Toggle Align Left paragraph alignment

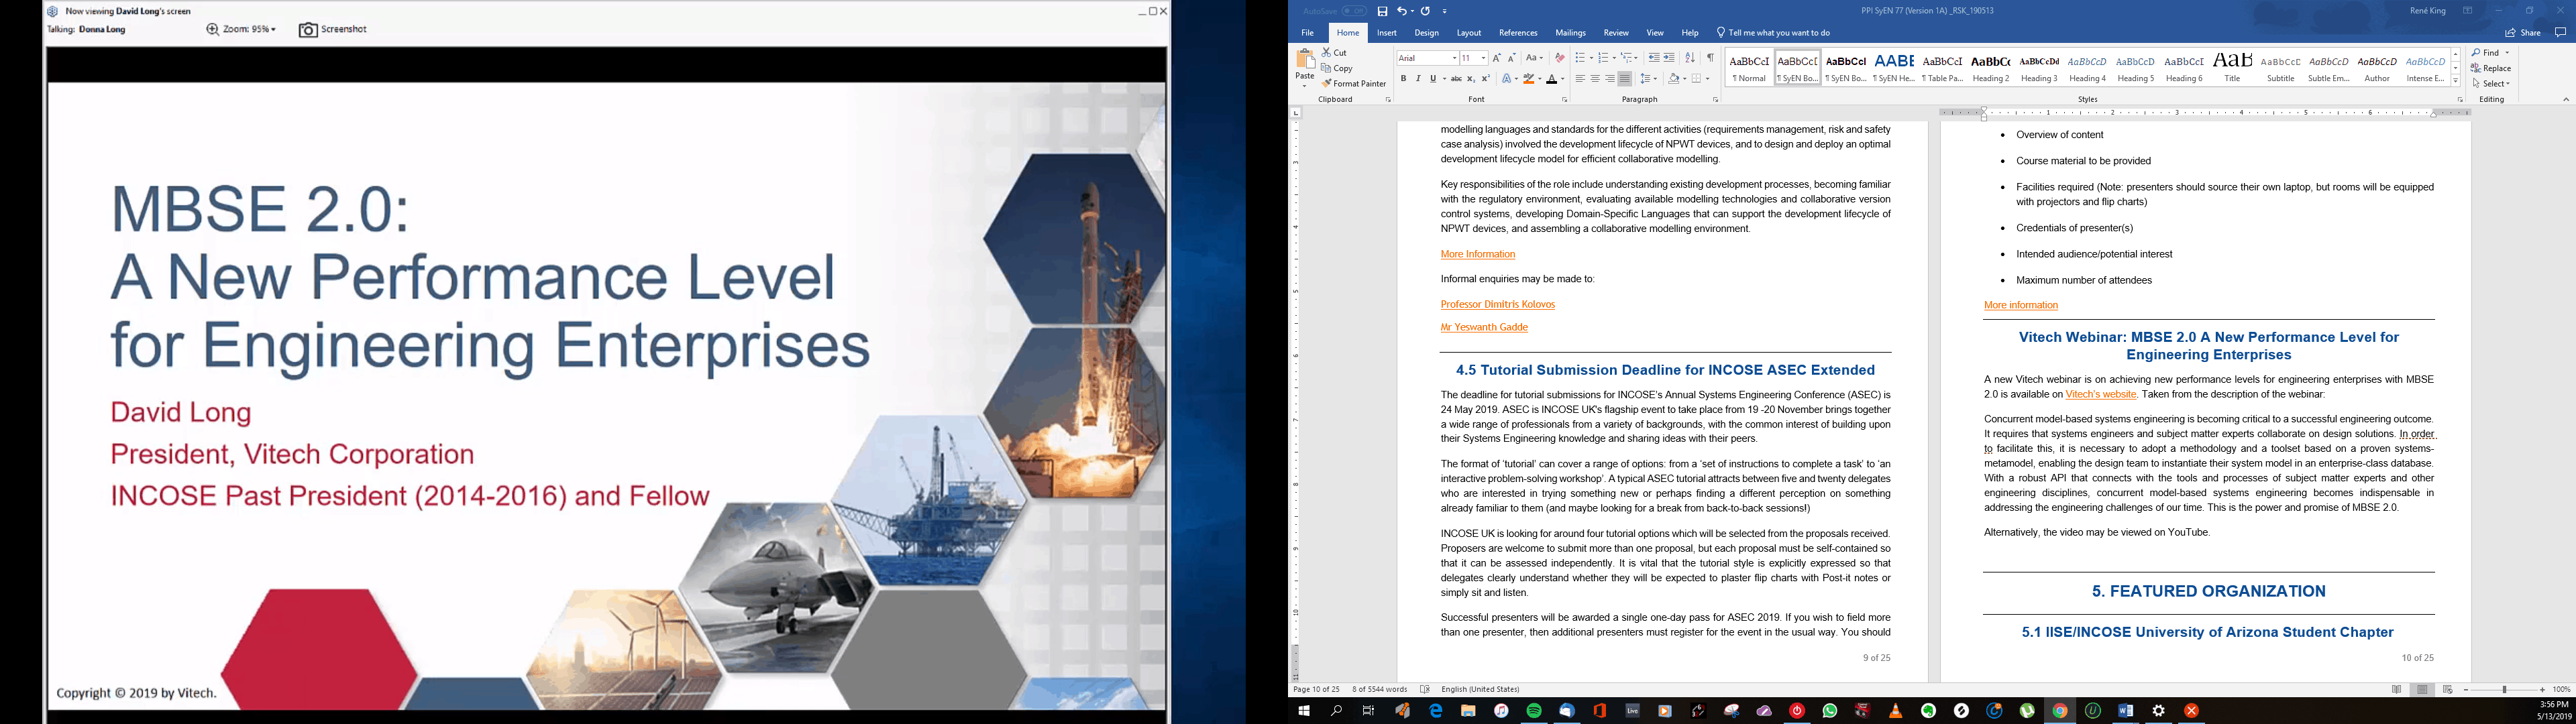(x=1580, y=79)
